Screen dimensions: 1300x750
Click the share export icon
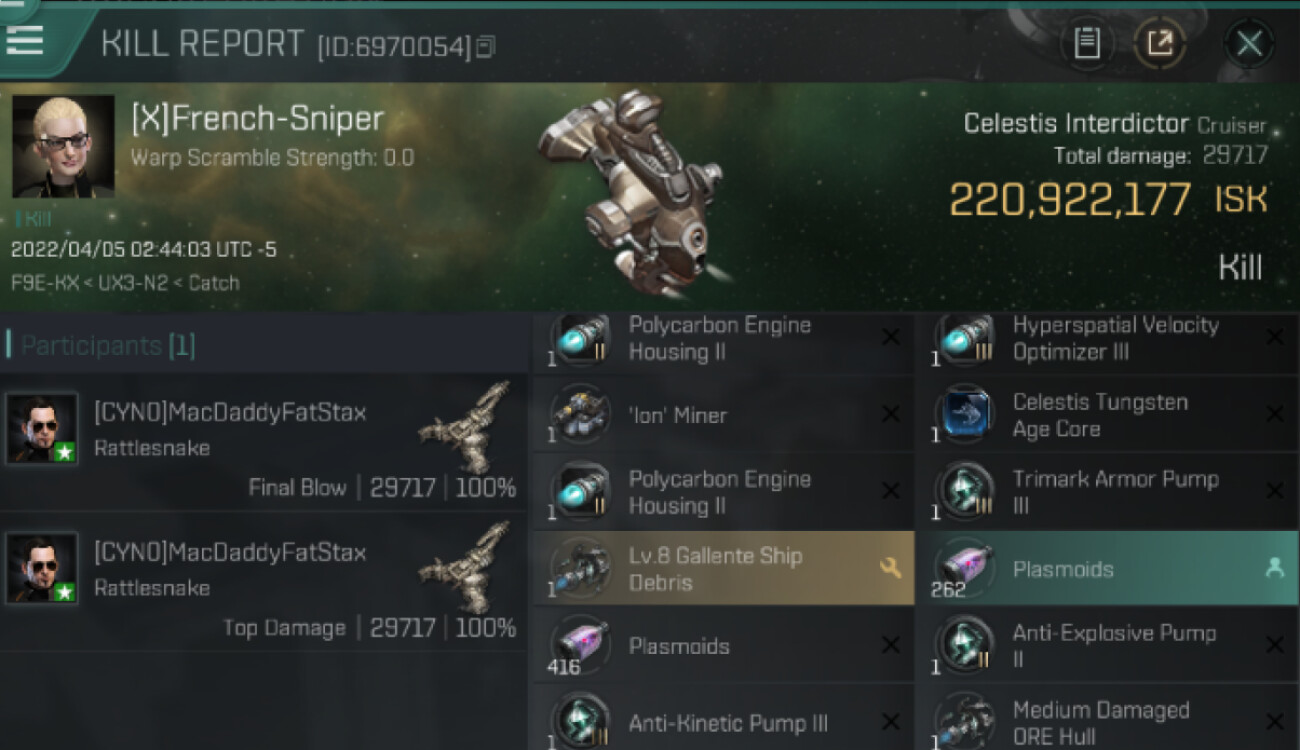[x=1159, y=43]
